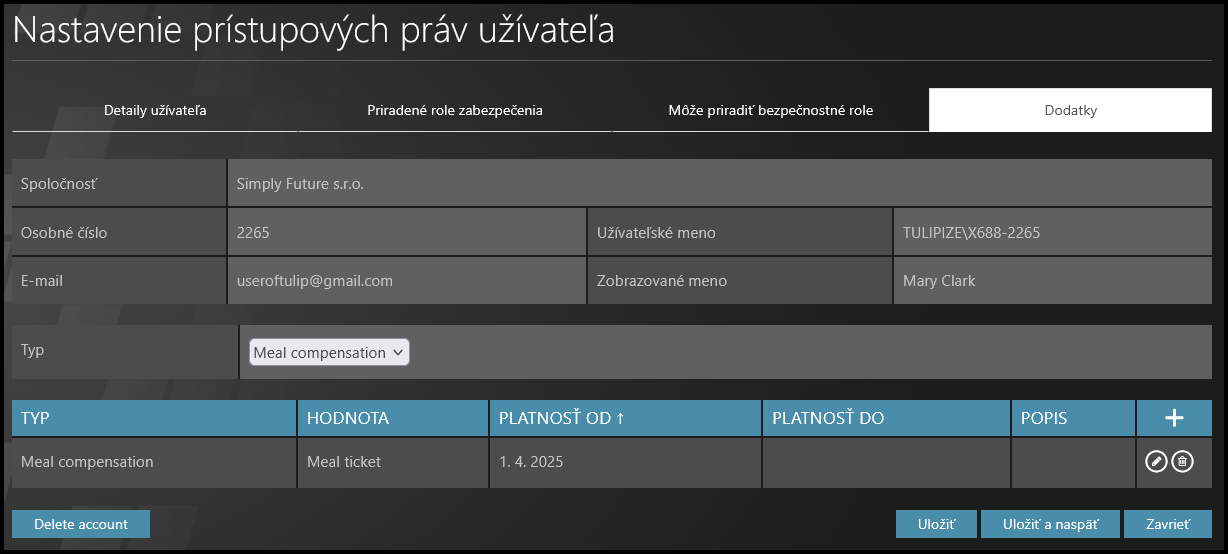Open the Typ dropdown showing Meal compensation
This screenshot has height=554, width=1228.
tap(329, 352)
